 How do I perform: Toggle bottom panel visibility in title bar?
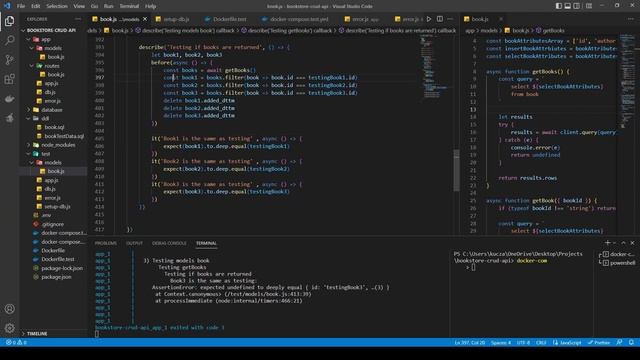568,6
